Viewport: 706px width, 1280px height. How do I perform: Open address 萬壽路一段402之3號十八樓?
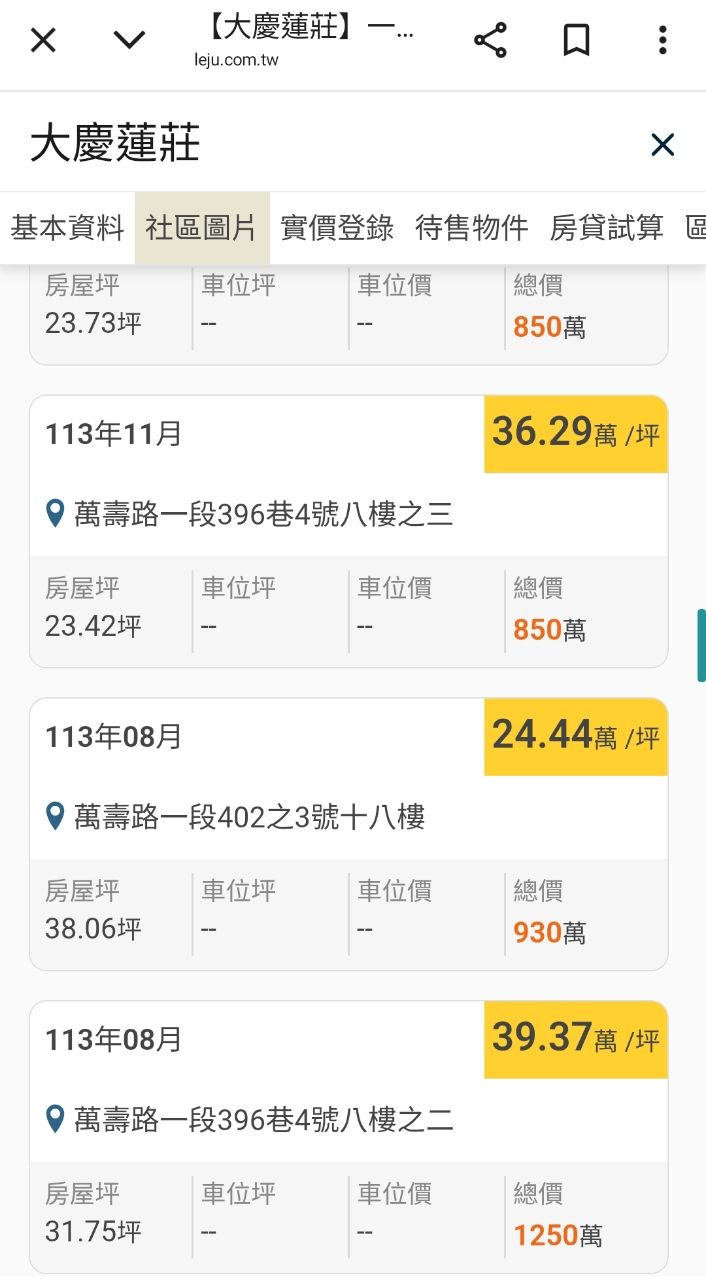[249, 818]
